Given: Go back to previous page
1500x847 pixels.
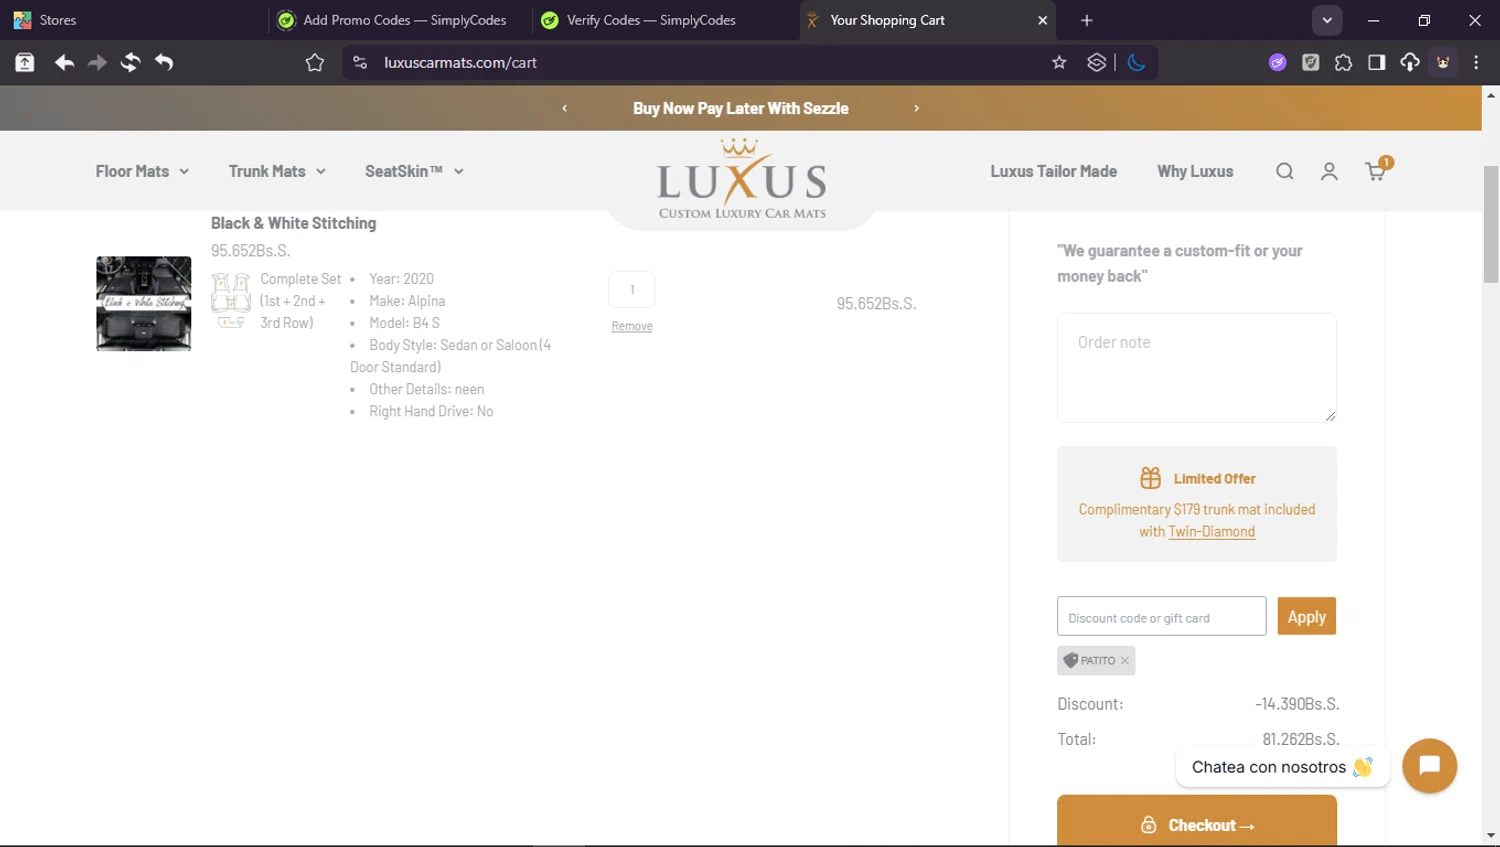Looking at the screenshot, I should [x=64, y=62].
